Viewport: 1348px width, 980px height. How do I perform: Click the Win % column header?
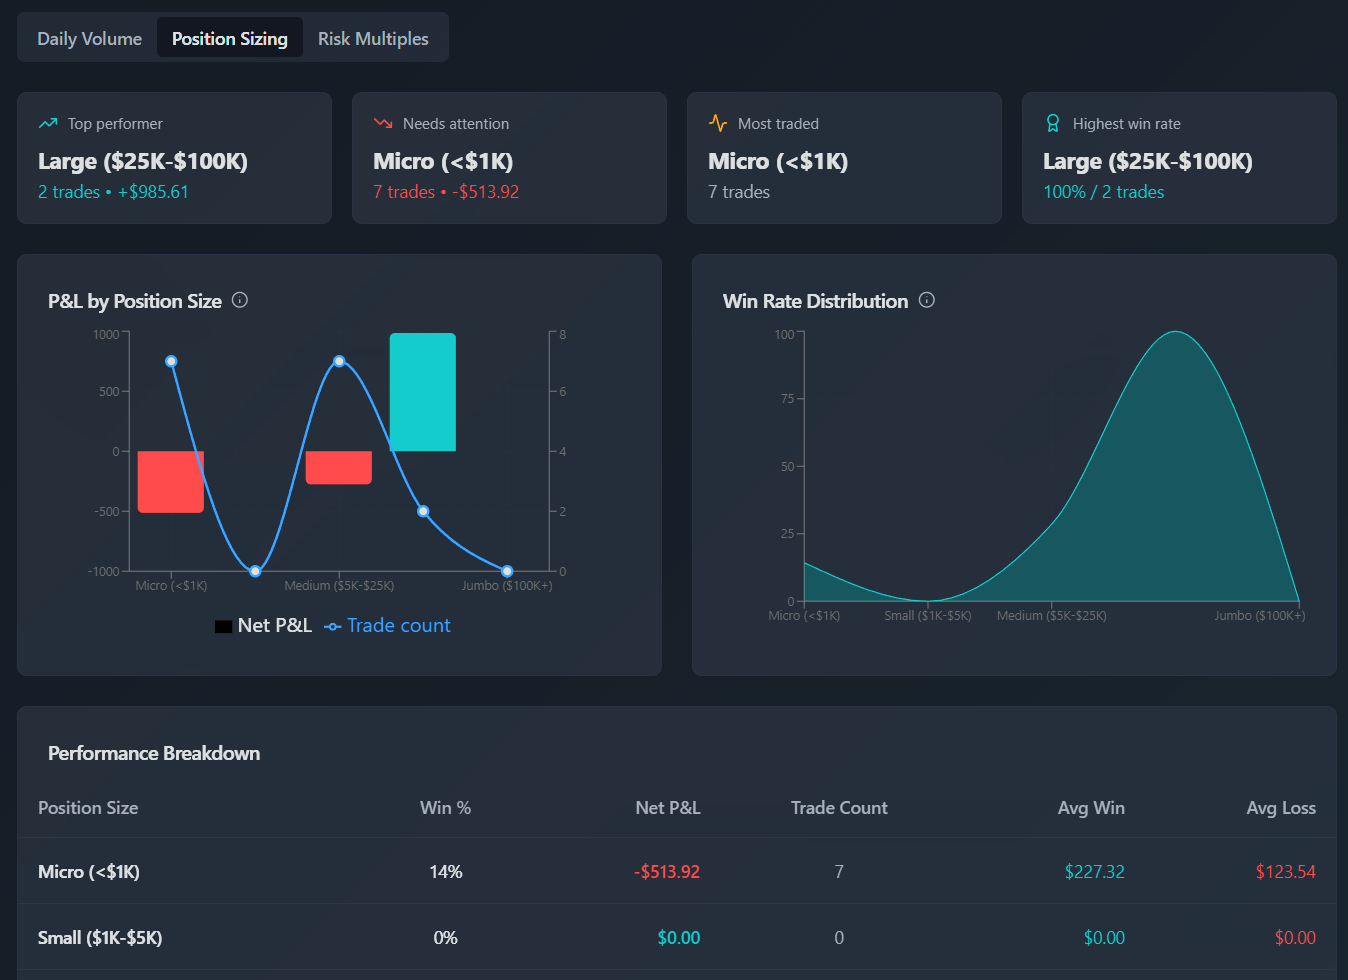pos(445,808)
